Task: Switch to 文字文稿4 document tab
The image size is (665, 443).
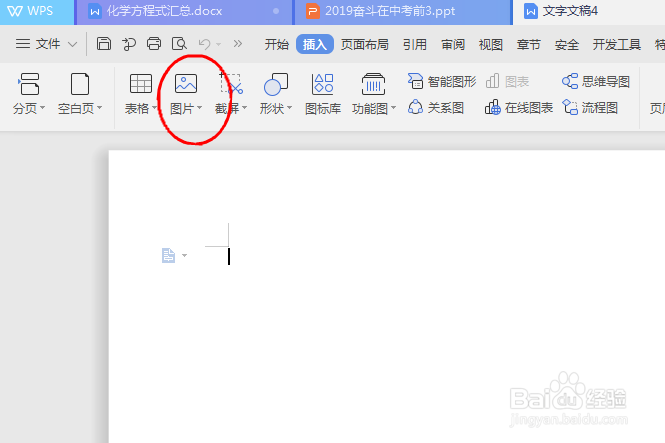Action: [x=590, y=11]
